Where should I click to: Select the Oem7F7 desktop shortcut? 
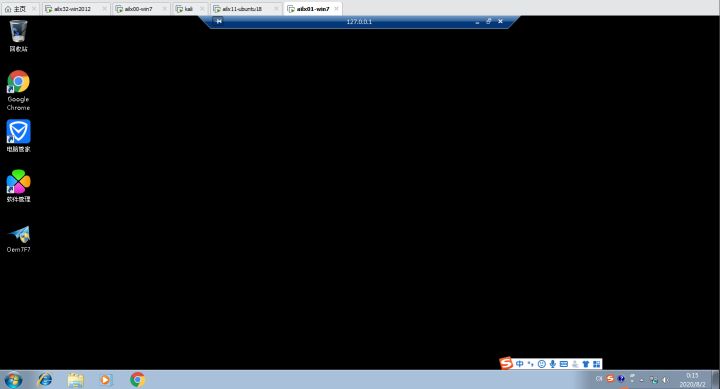tap(18, 239)
